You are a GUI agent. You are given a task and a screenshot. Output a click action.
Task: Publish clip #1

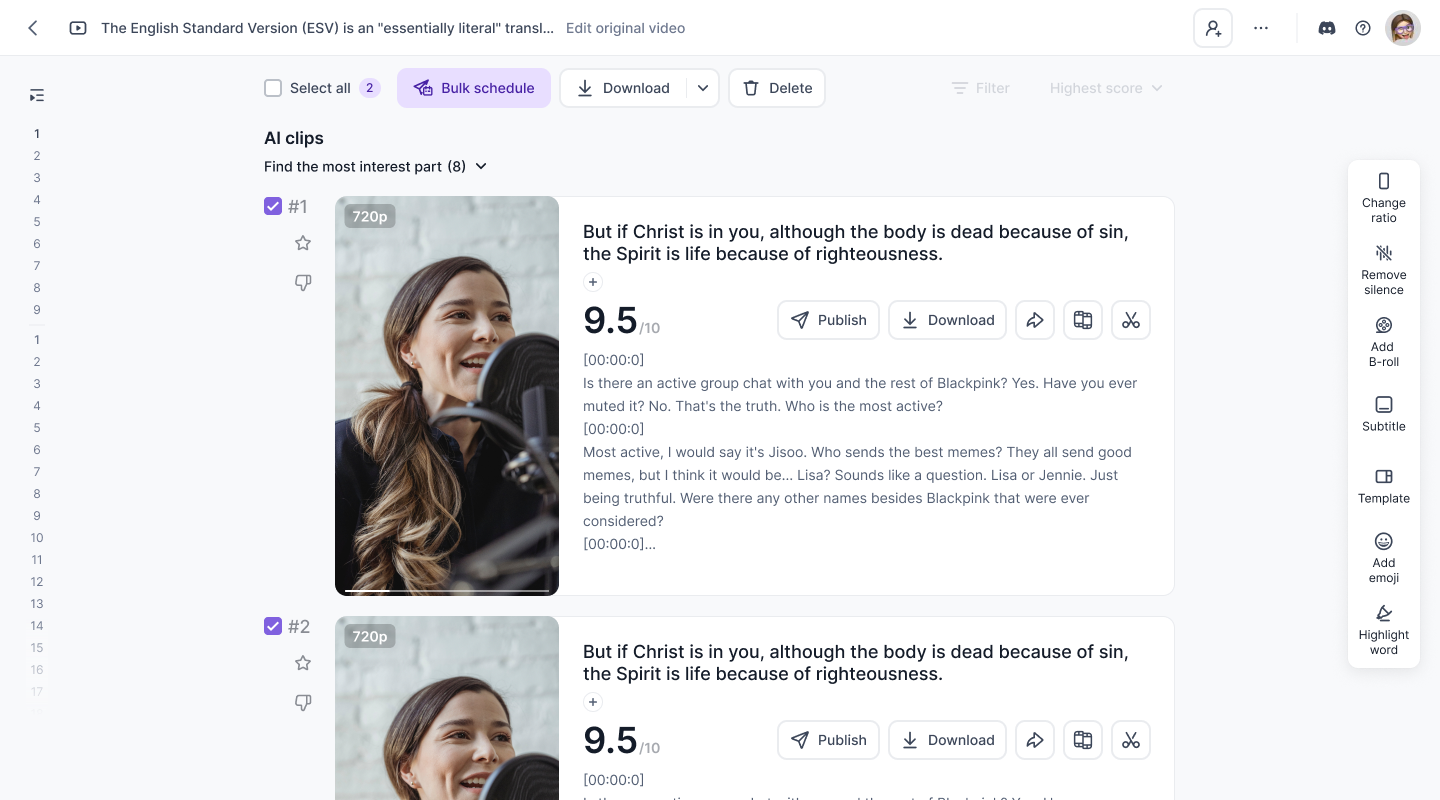pyautogui.click(x=829, y=320)
